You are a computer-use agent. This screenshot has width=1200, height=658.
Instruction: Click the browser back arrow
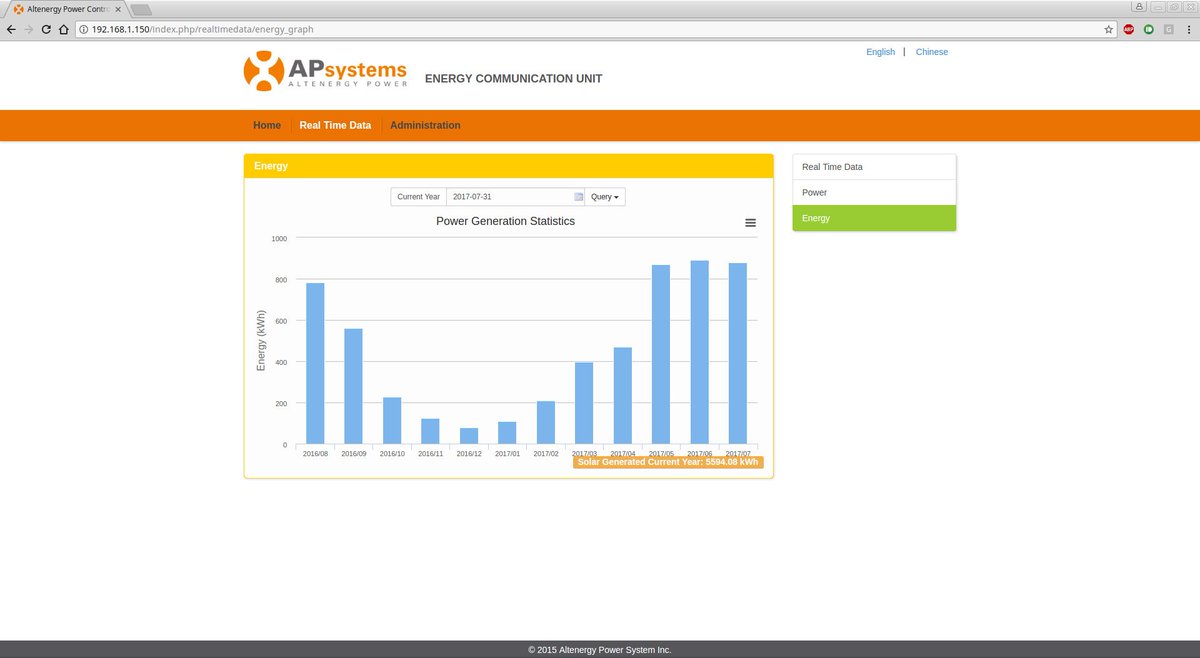click(x=11, y=29)
